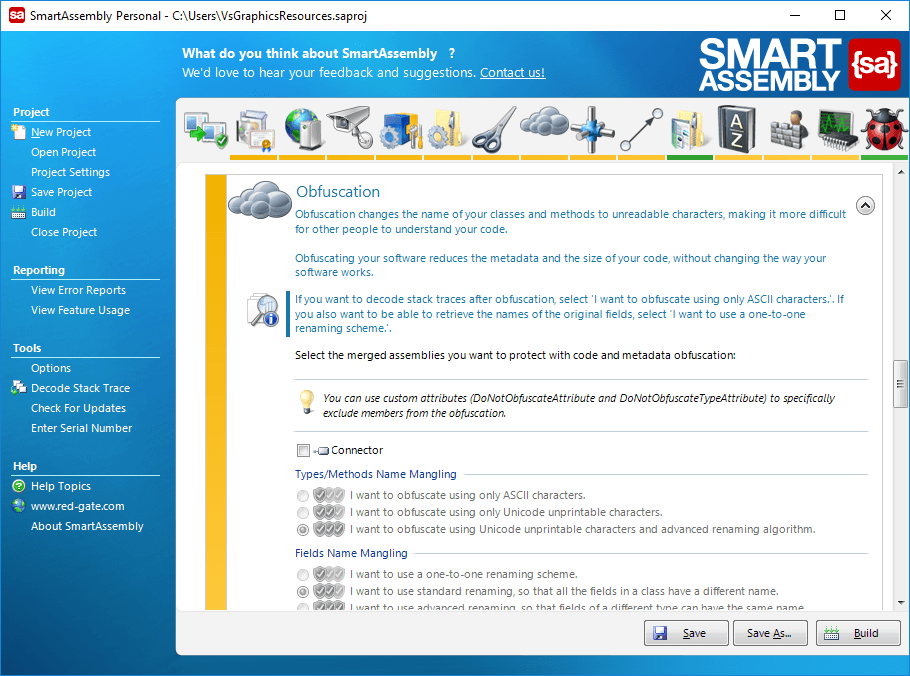
Task: Choose Close Project in the sidebar
Action: (64, 232)
